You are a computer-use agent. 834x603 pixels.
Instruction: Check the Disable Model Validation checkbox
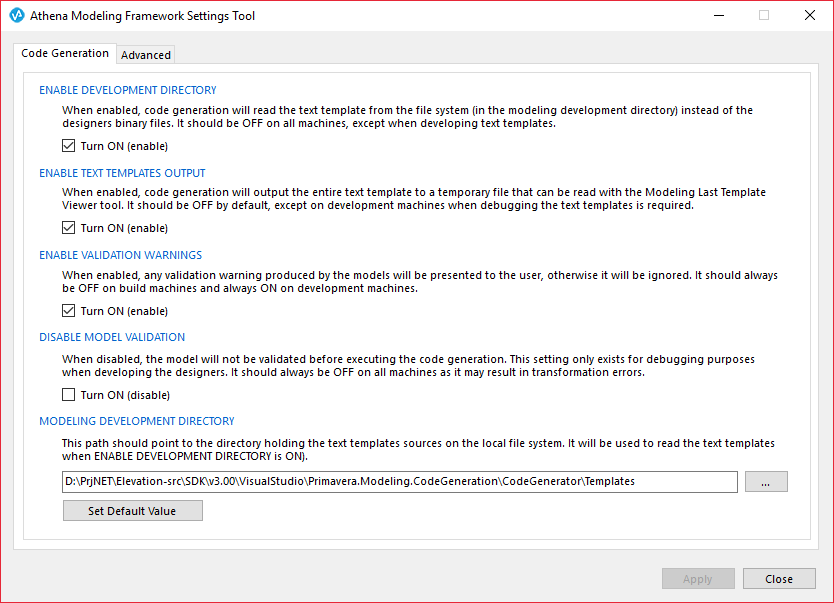(x=69, y=395)
